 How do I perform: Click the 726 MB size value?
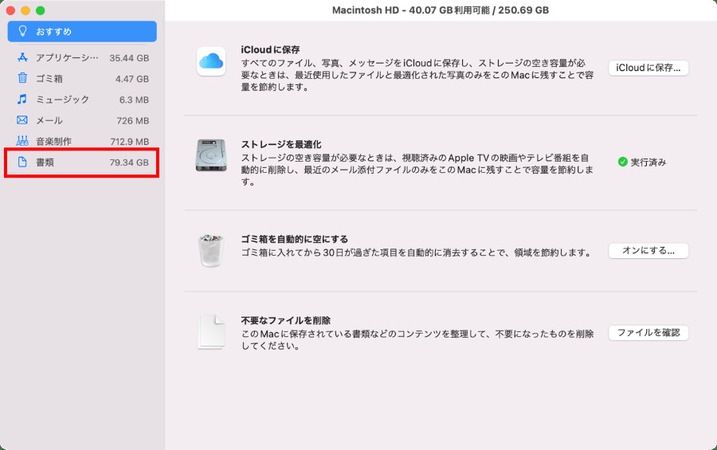[x=133, y=121]
